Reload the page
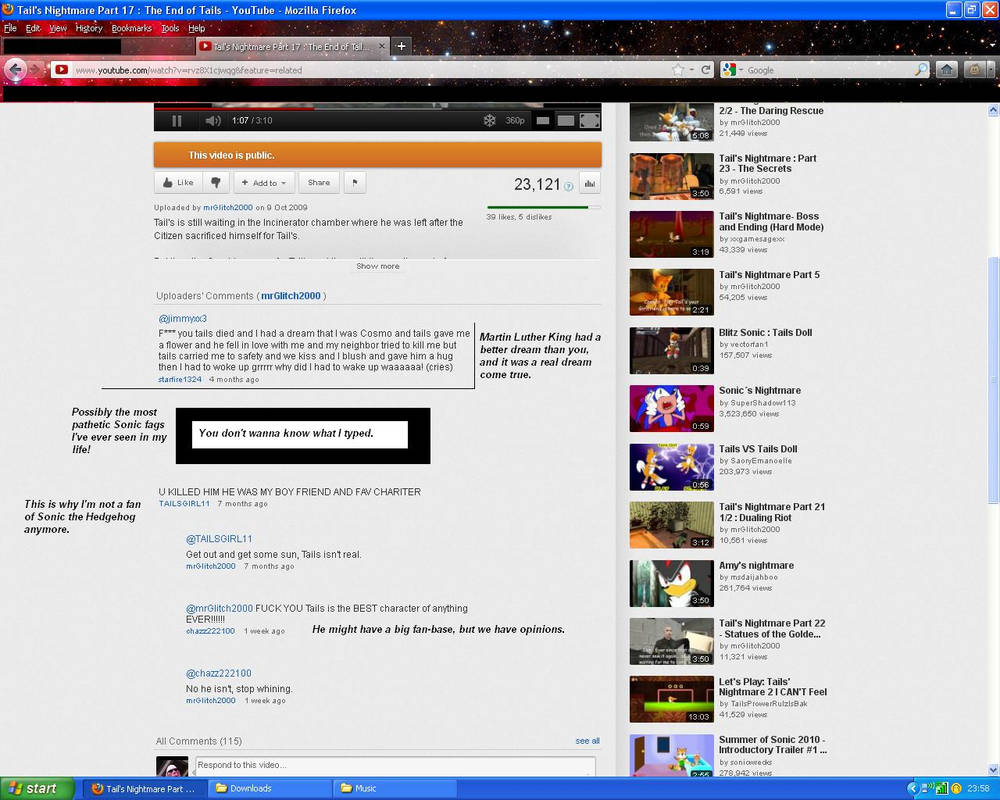Image resolution: width=1000 pixels, height=800 pixels. tap(705, 70)
